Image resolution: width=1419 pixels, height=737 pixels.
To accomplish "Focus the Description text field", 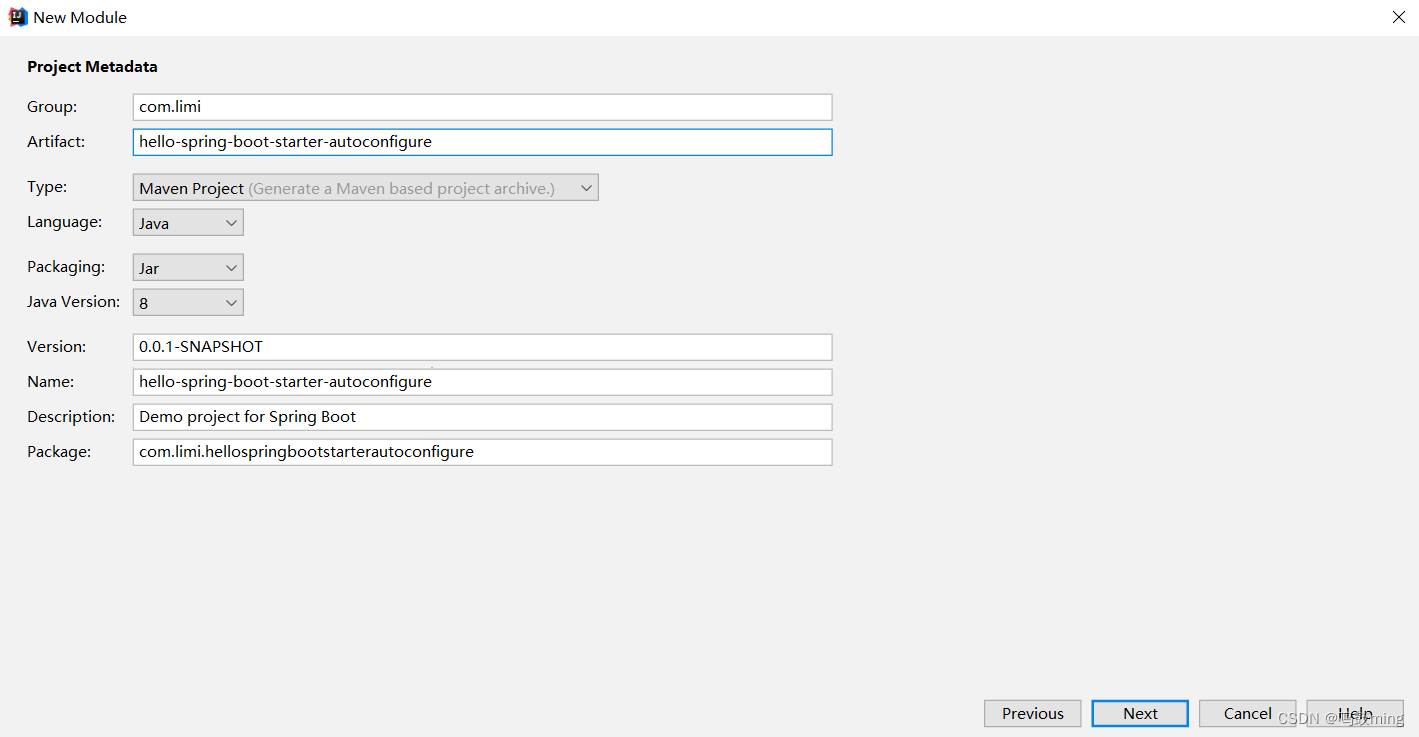I will click(x=482, y=417).
